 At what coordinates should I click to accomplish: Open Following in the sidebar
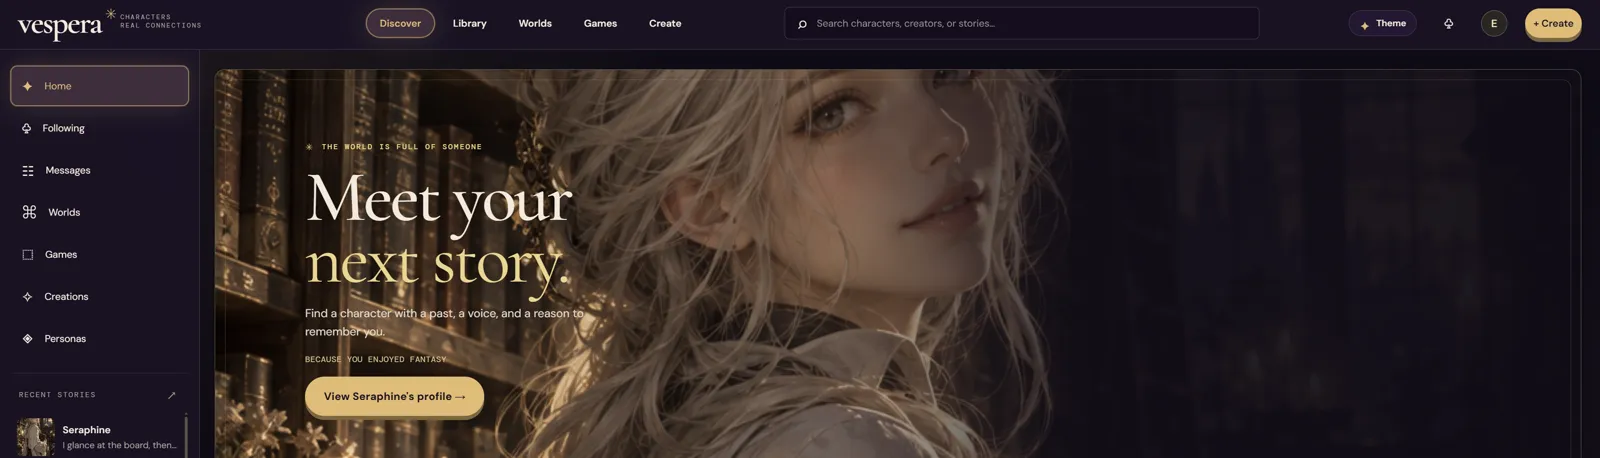click(x=99, y=128)
